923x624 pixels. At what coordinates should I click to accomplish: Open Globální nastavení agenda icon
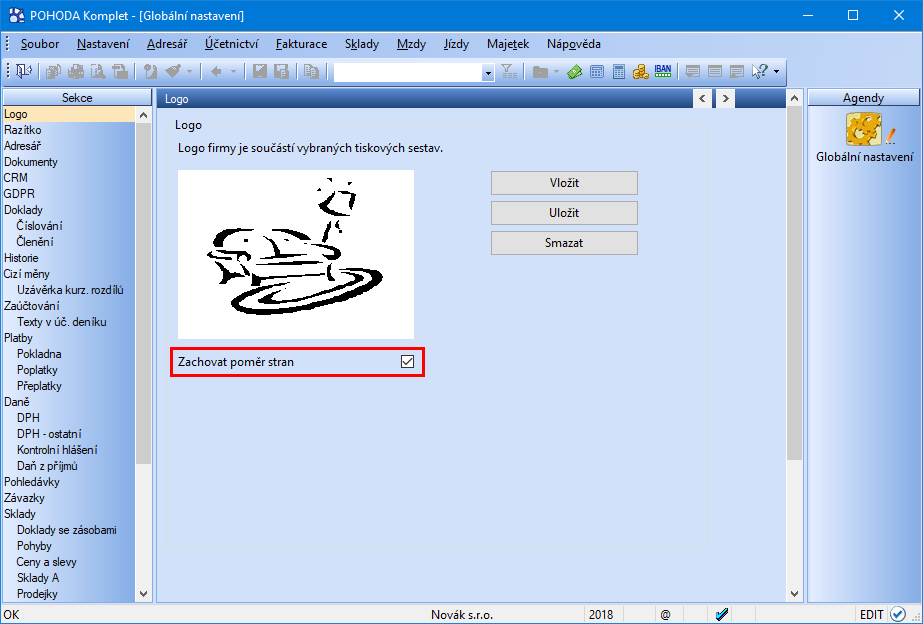click(865, 130)
